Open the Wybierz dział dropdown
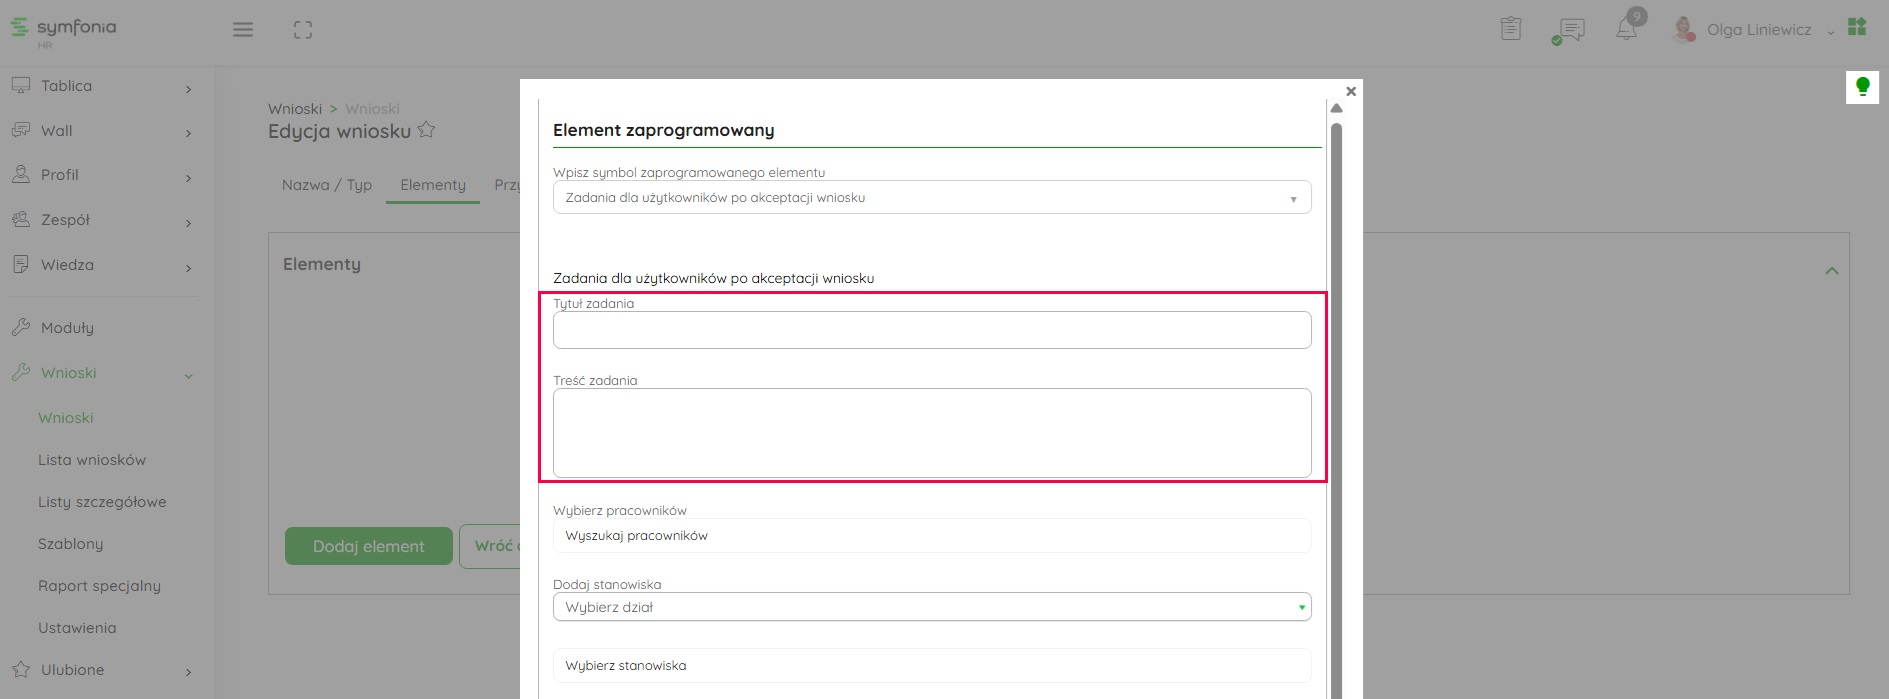Viewport: 1889px width, 699px height. tap(931, 607)
